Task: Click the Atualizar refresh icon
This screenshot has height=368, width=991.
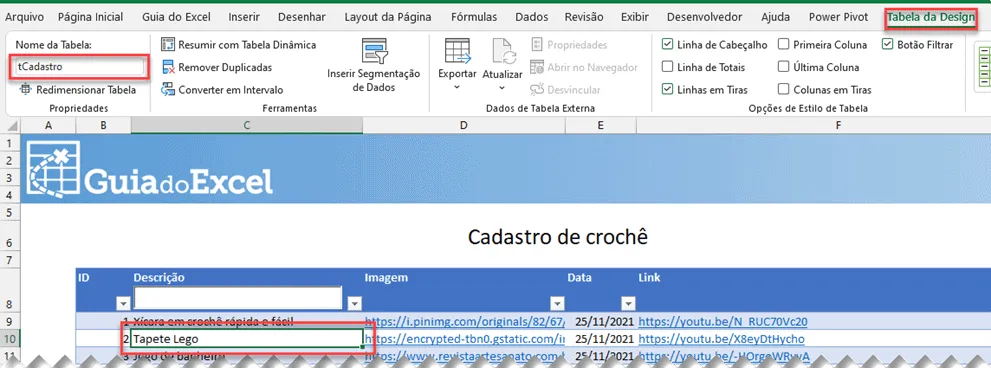Action: (505, 51)
